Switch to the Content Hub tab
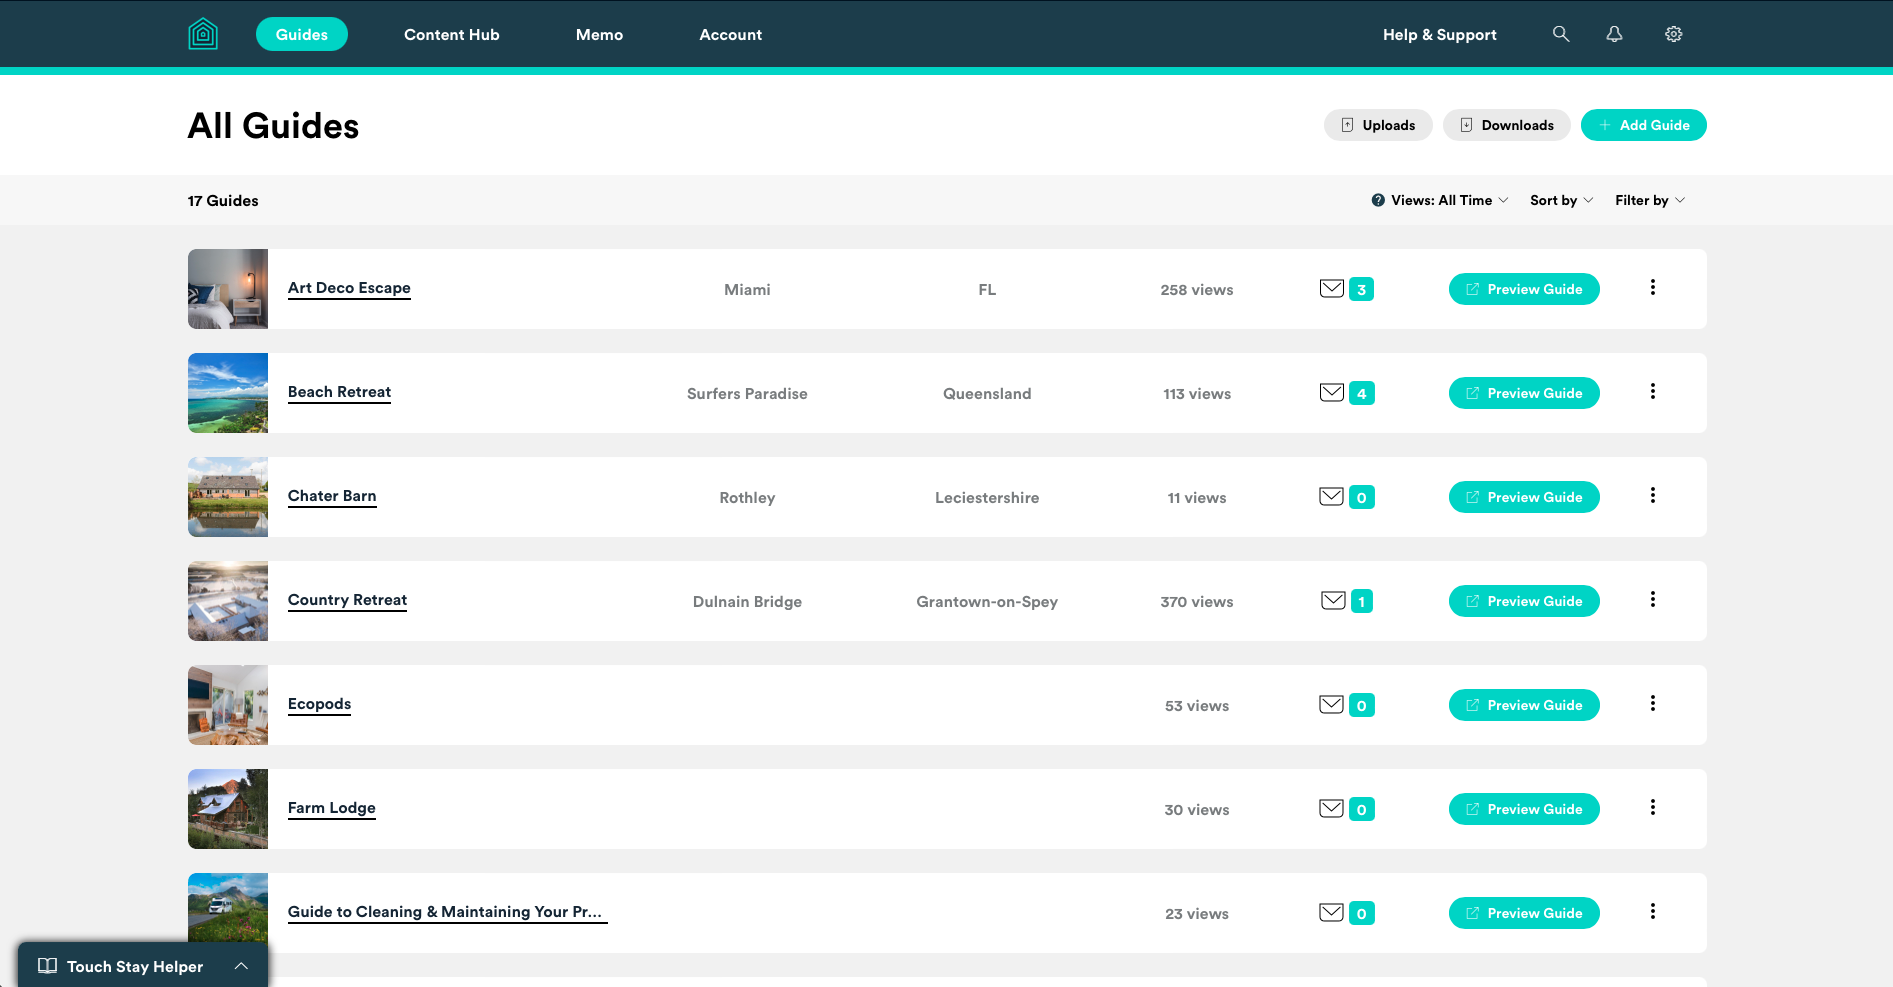Screen dimensions: 1893x987 pyautogui.click(x=451, y=34)
